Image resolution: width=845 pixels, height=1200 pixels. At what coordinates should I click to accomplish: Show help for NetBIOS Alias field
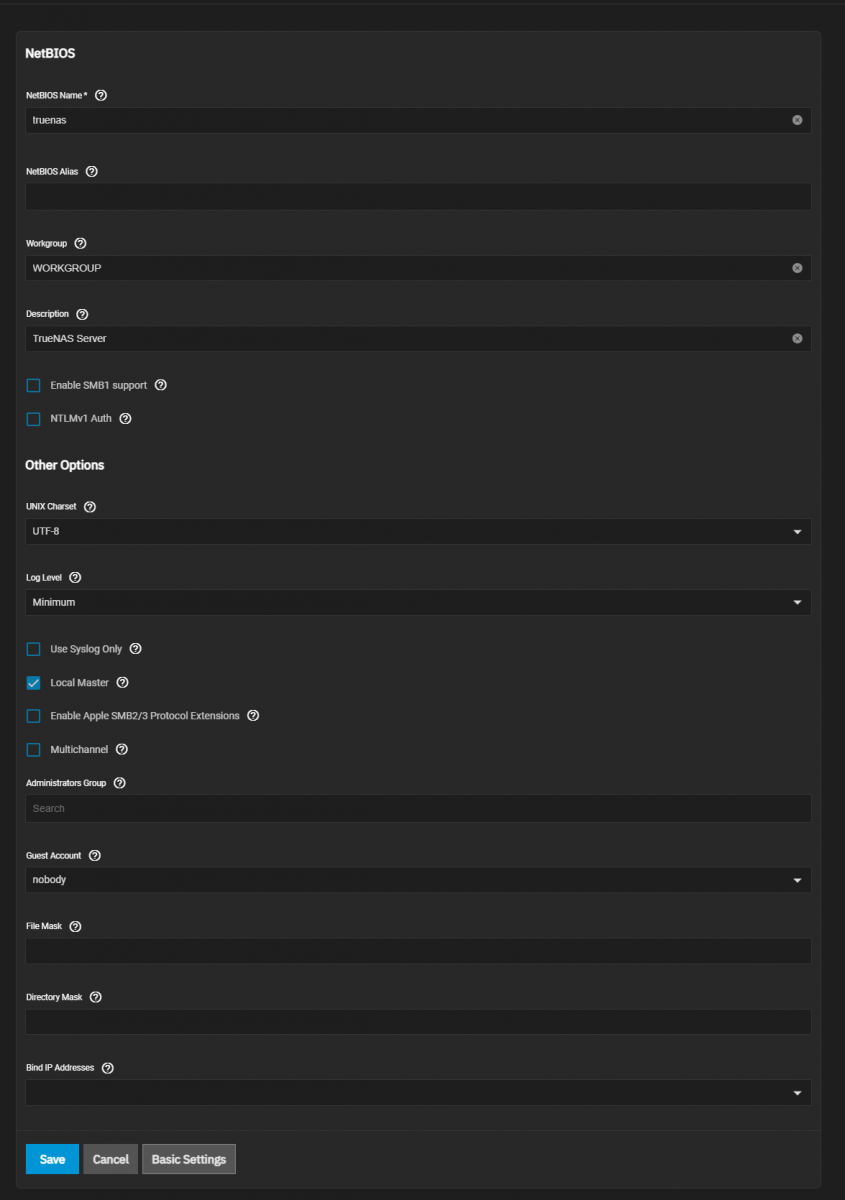(x=92, y=171)
